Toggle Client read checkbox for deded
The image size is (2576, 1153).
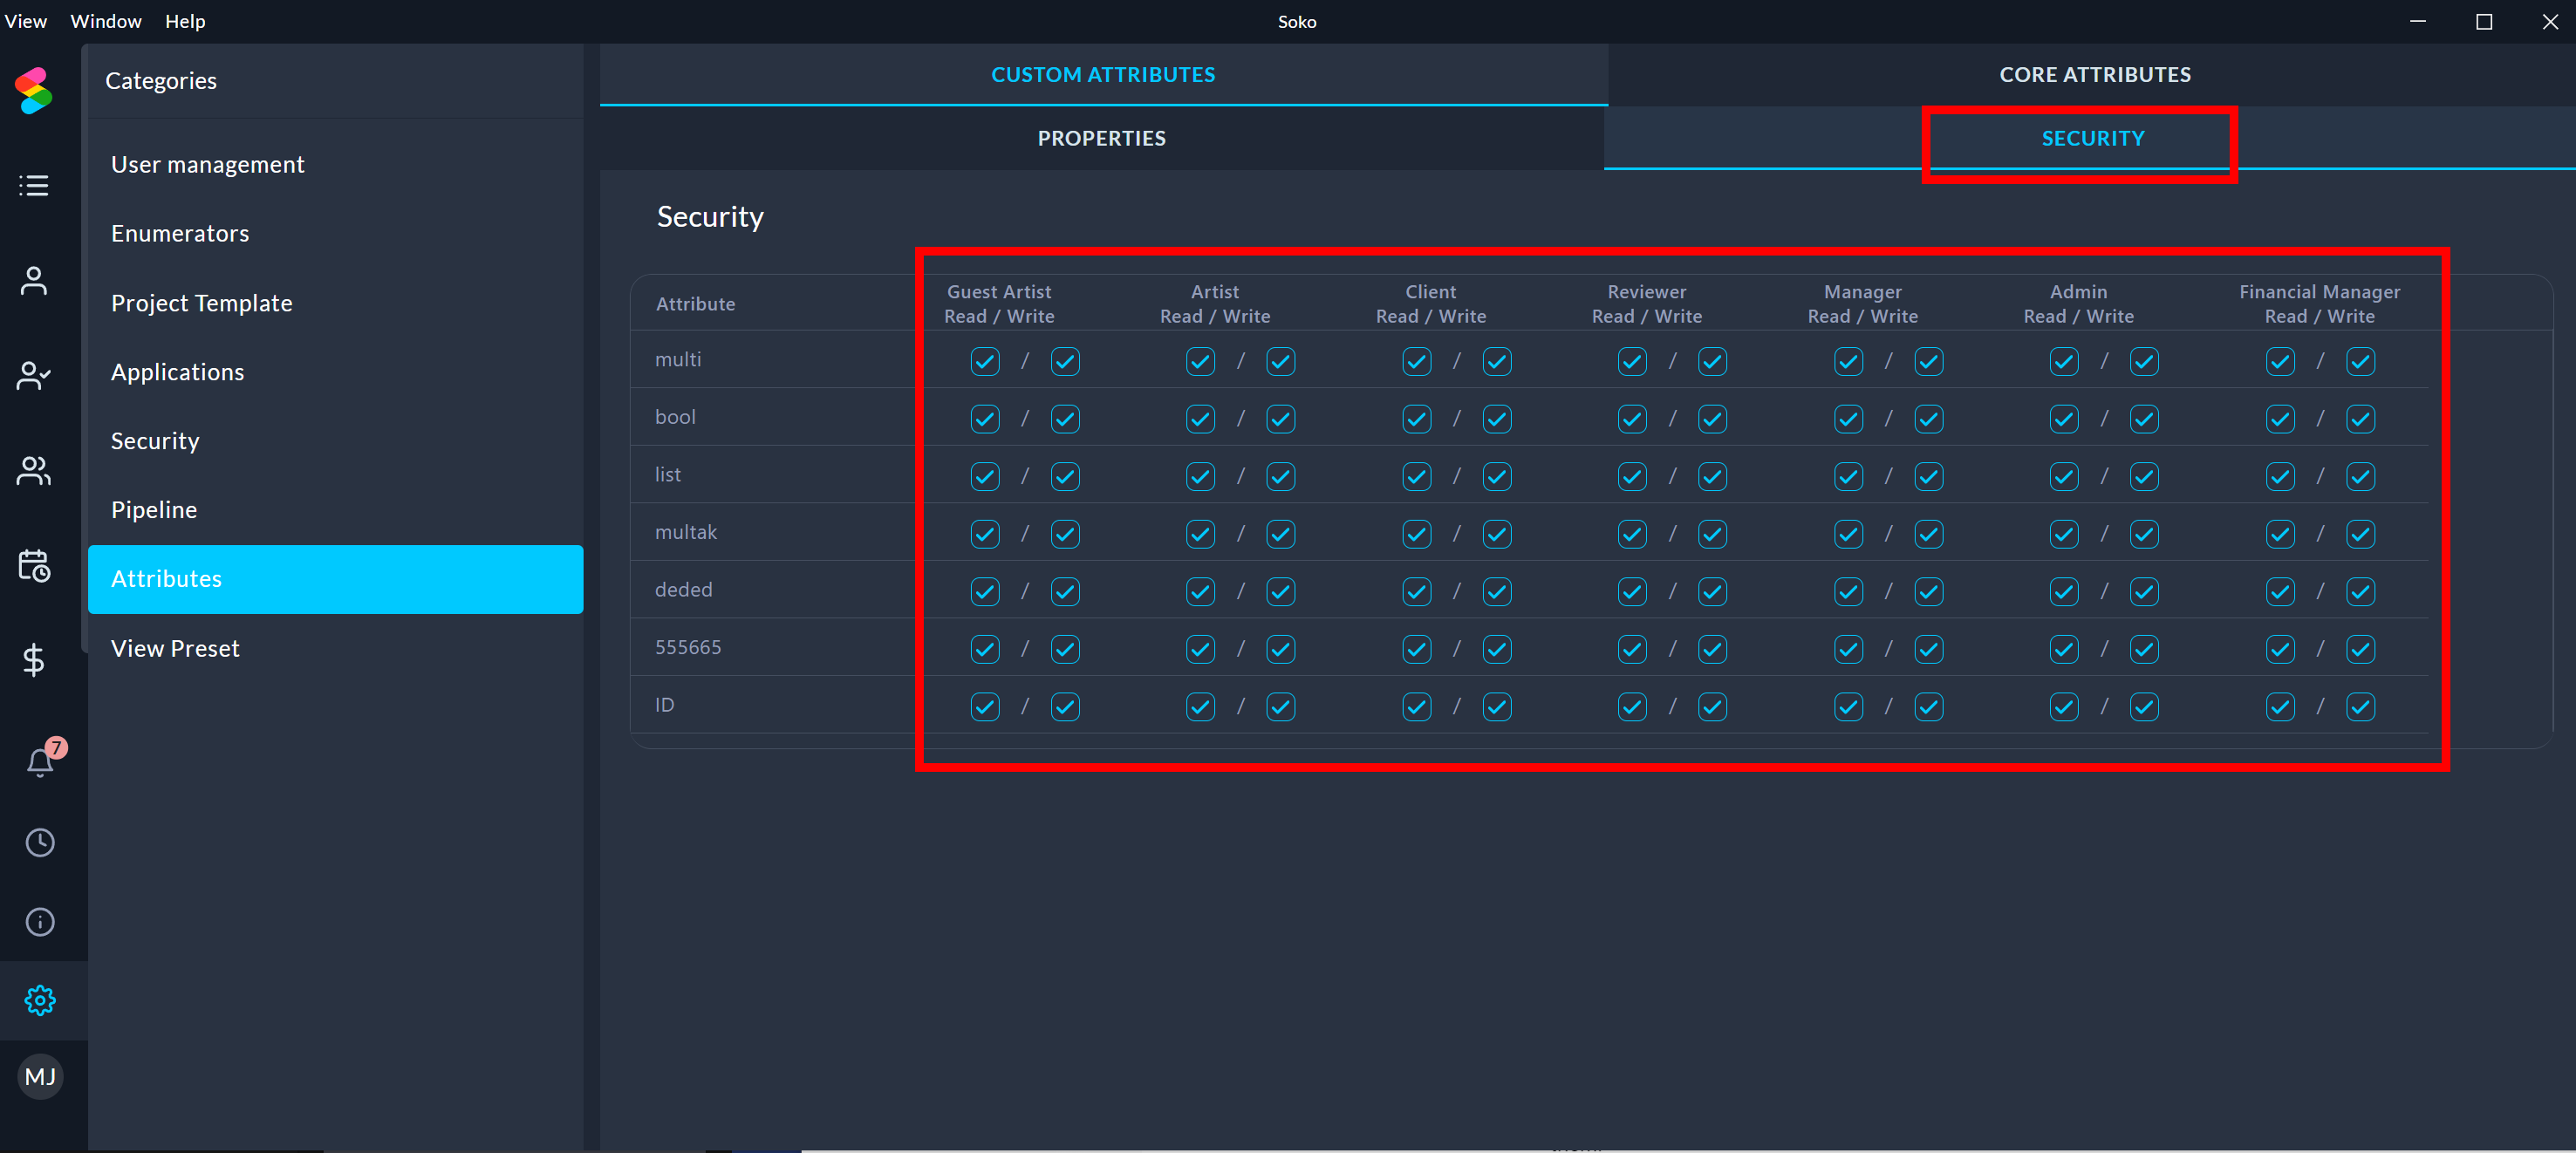tap(1416, 592)
